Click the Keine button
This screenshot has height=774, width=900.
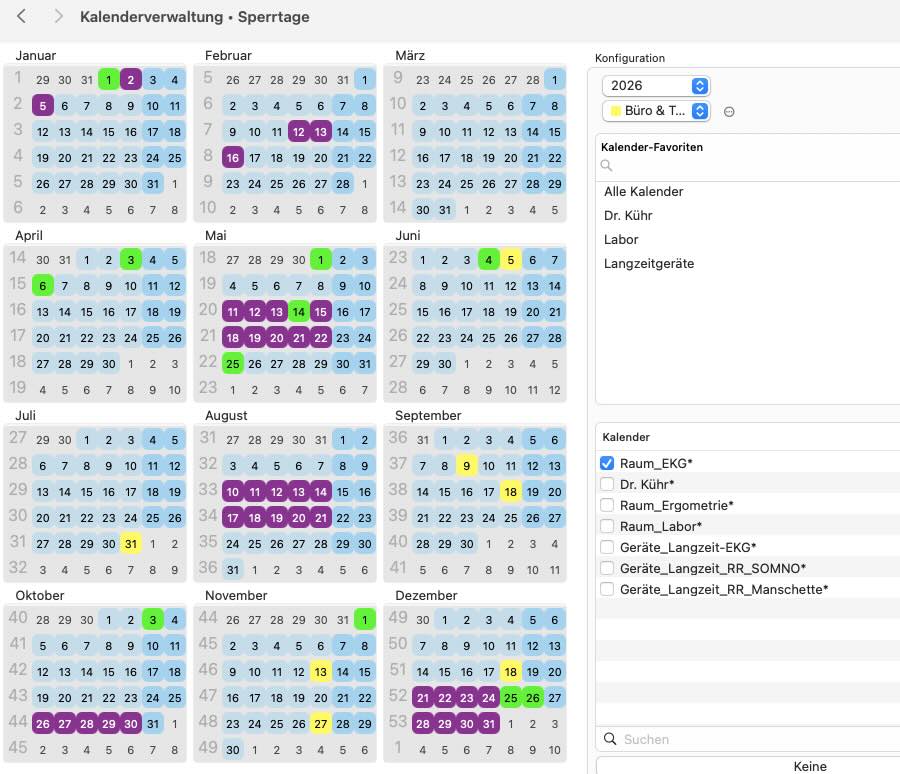[809, 765]
